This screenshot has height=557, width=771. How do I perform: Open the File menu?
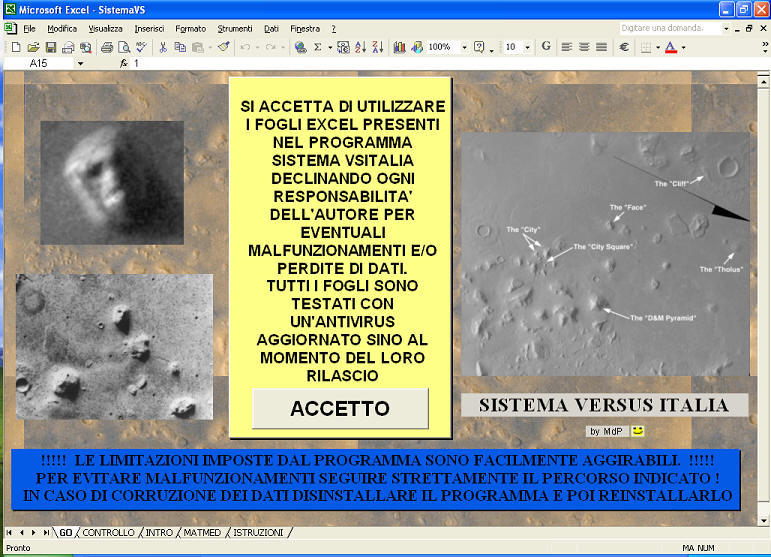[x=29, y=29]
